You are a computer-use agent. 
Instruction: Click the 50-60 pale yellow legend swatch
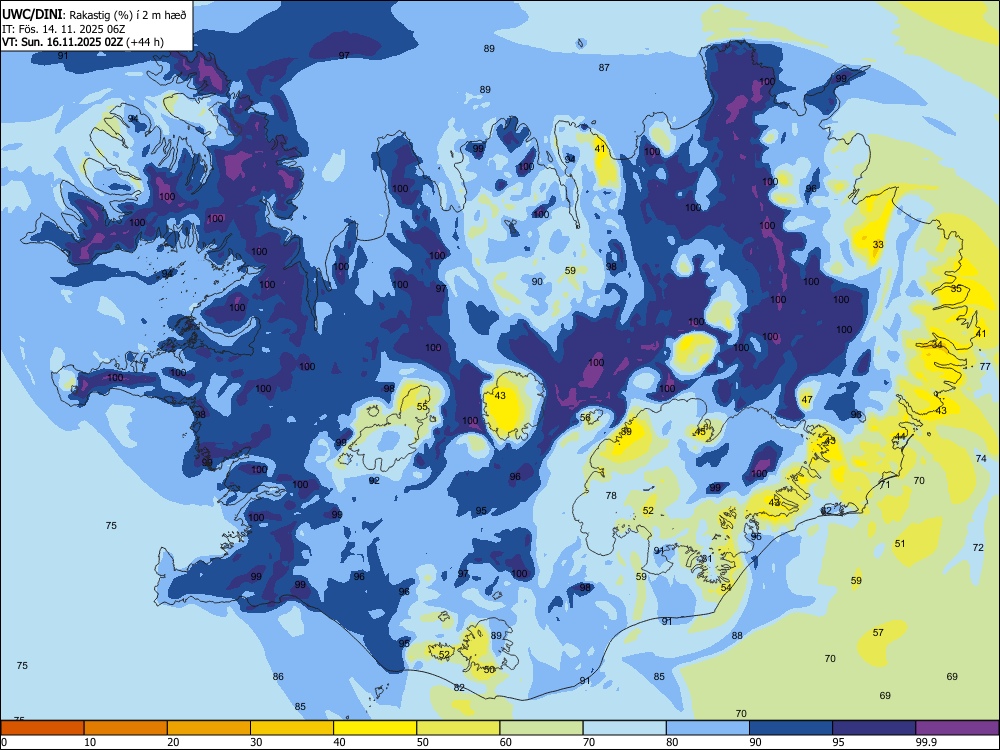[458, 728]
